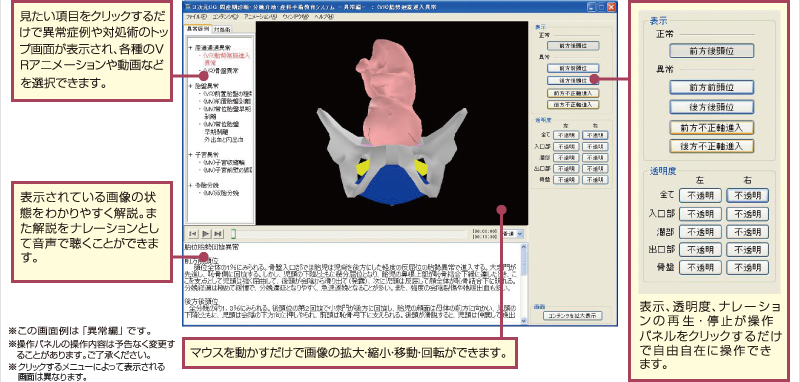
Task: Open the アニメーション menu
Action: (x=260, y=16)
